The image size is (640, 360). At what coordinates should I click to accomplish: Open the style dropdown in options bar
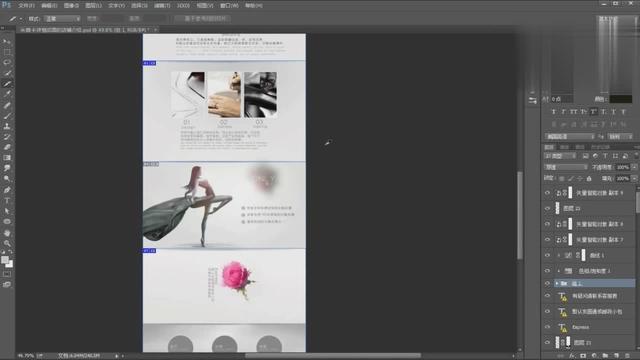62,19
